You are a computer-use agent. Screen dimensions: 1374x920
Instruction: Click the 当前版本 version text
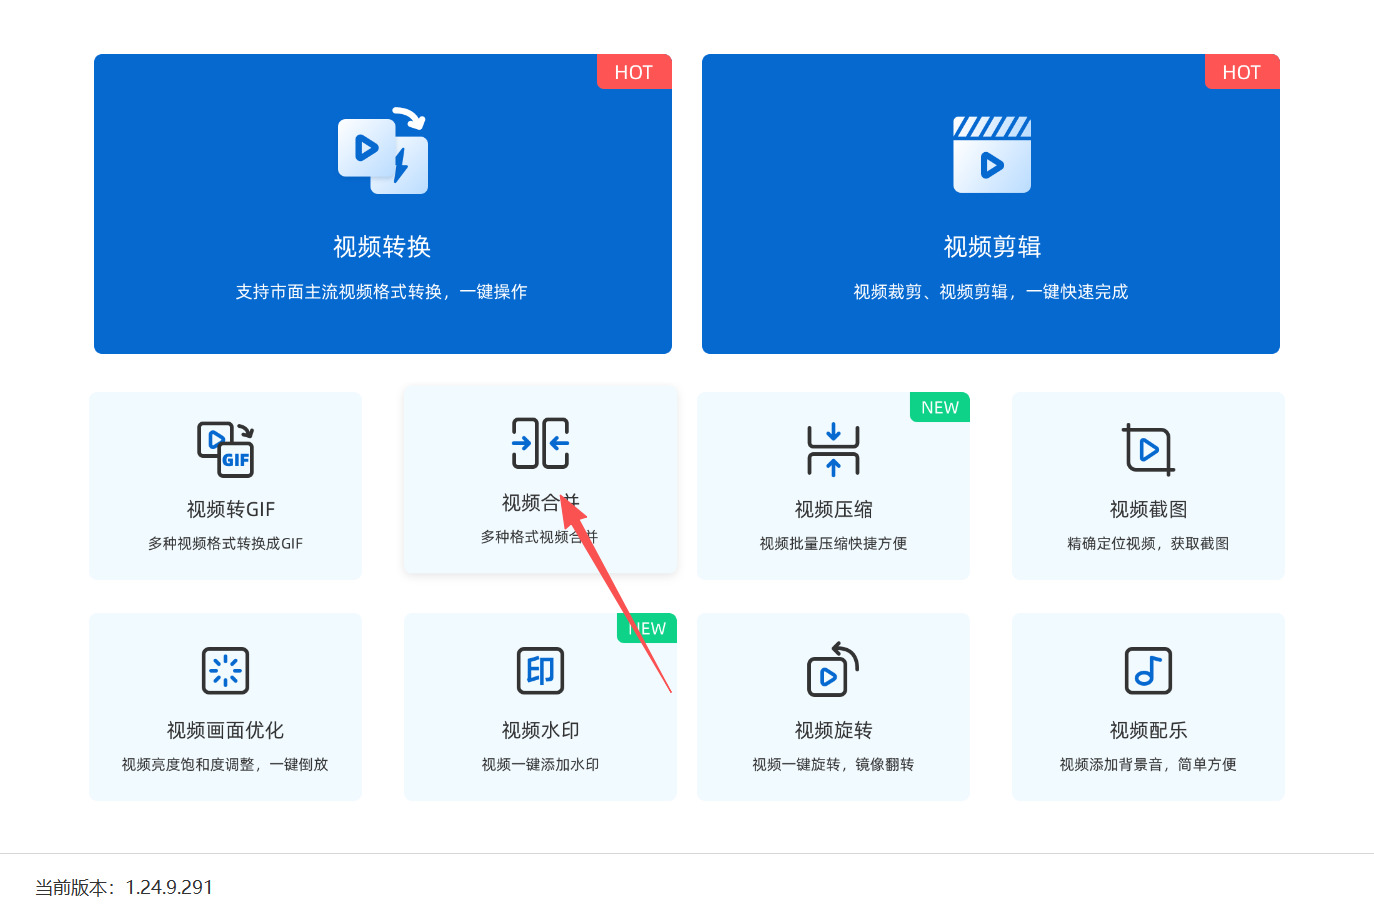[x=124, y=887]
